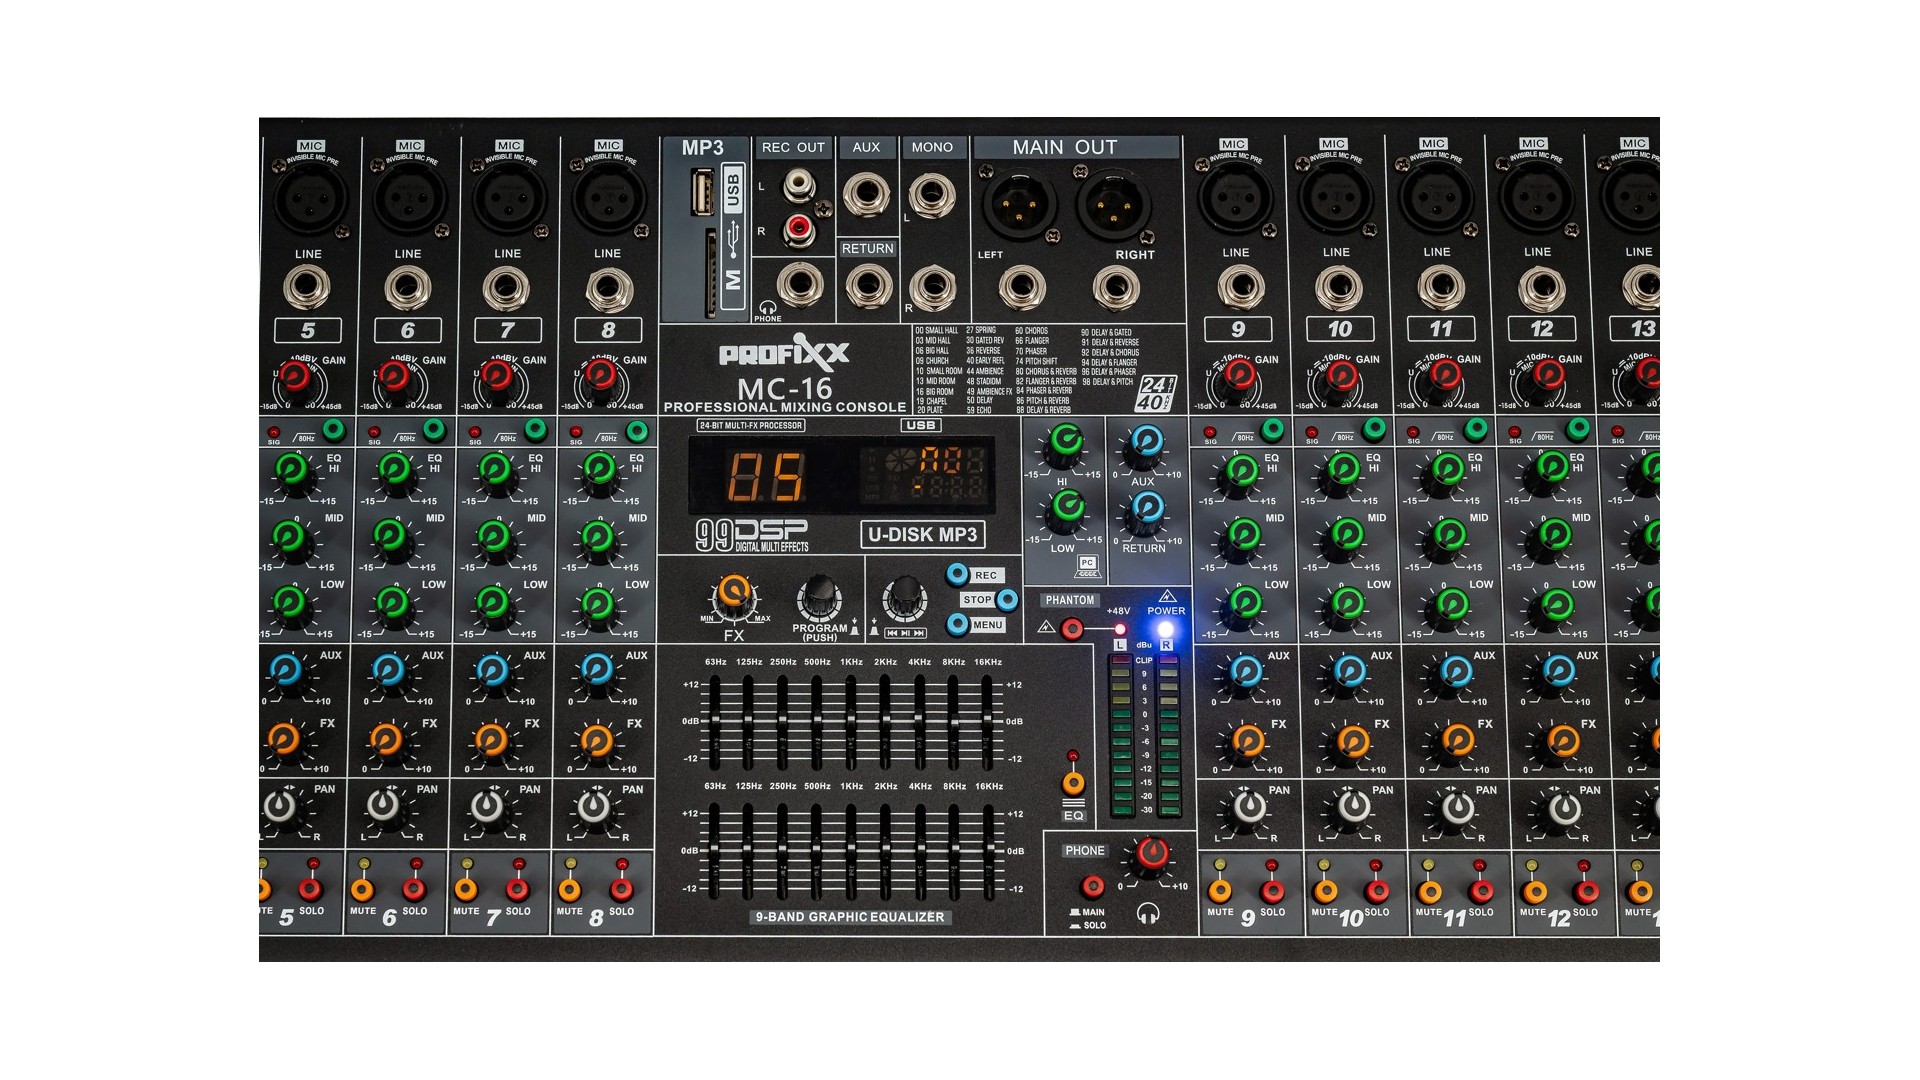The image size is (1920, 1080).
Task: Click the 99 DSP digital multi effects logo
Action: pyautogui.click(x=752, y=535)
